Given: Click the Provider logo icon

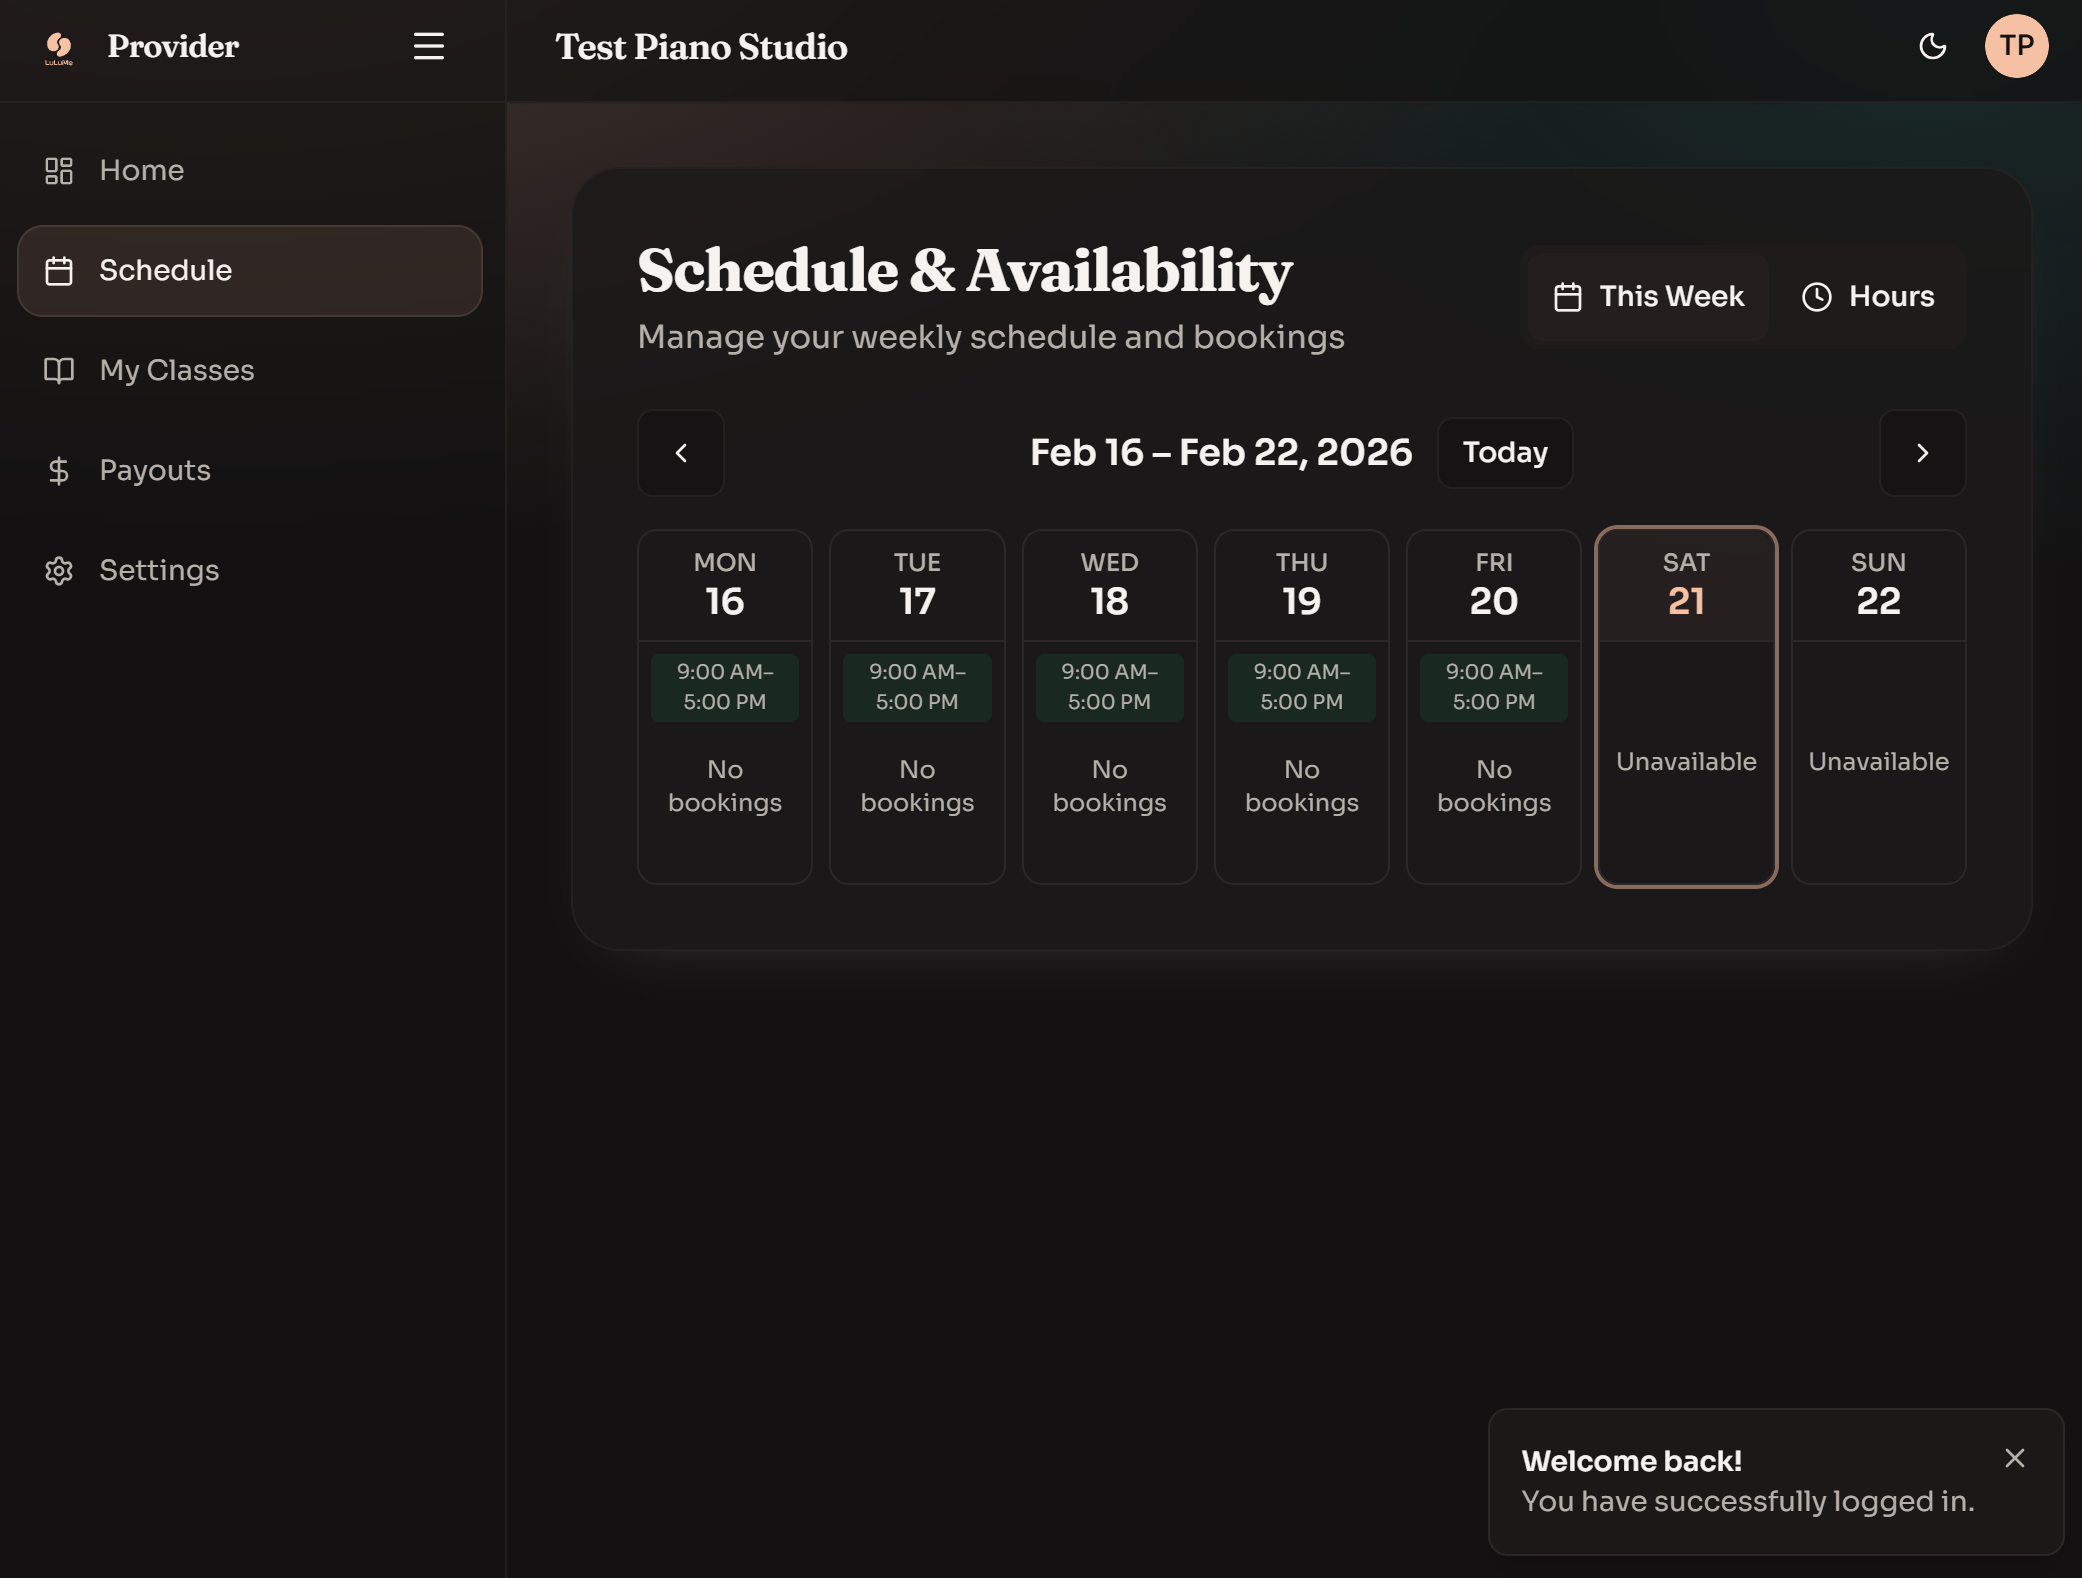Looking at the screenshot, I should [x=59, y=46].
